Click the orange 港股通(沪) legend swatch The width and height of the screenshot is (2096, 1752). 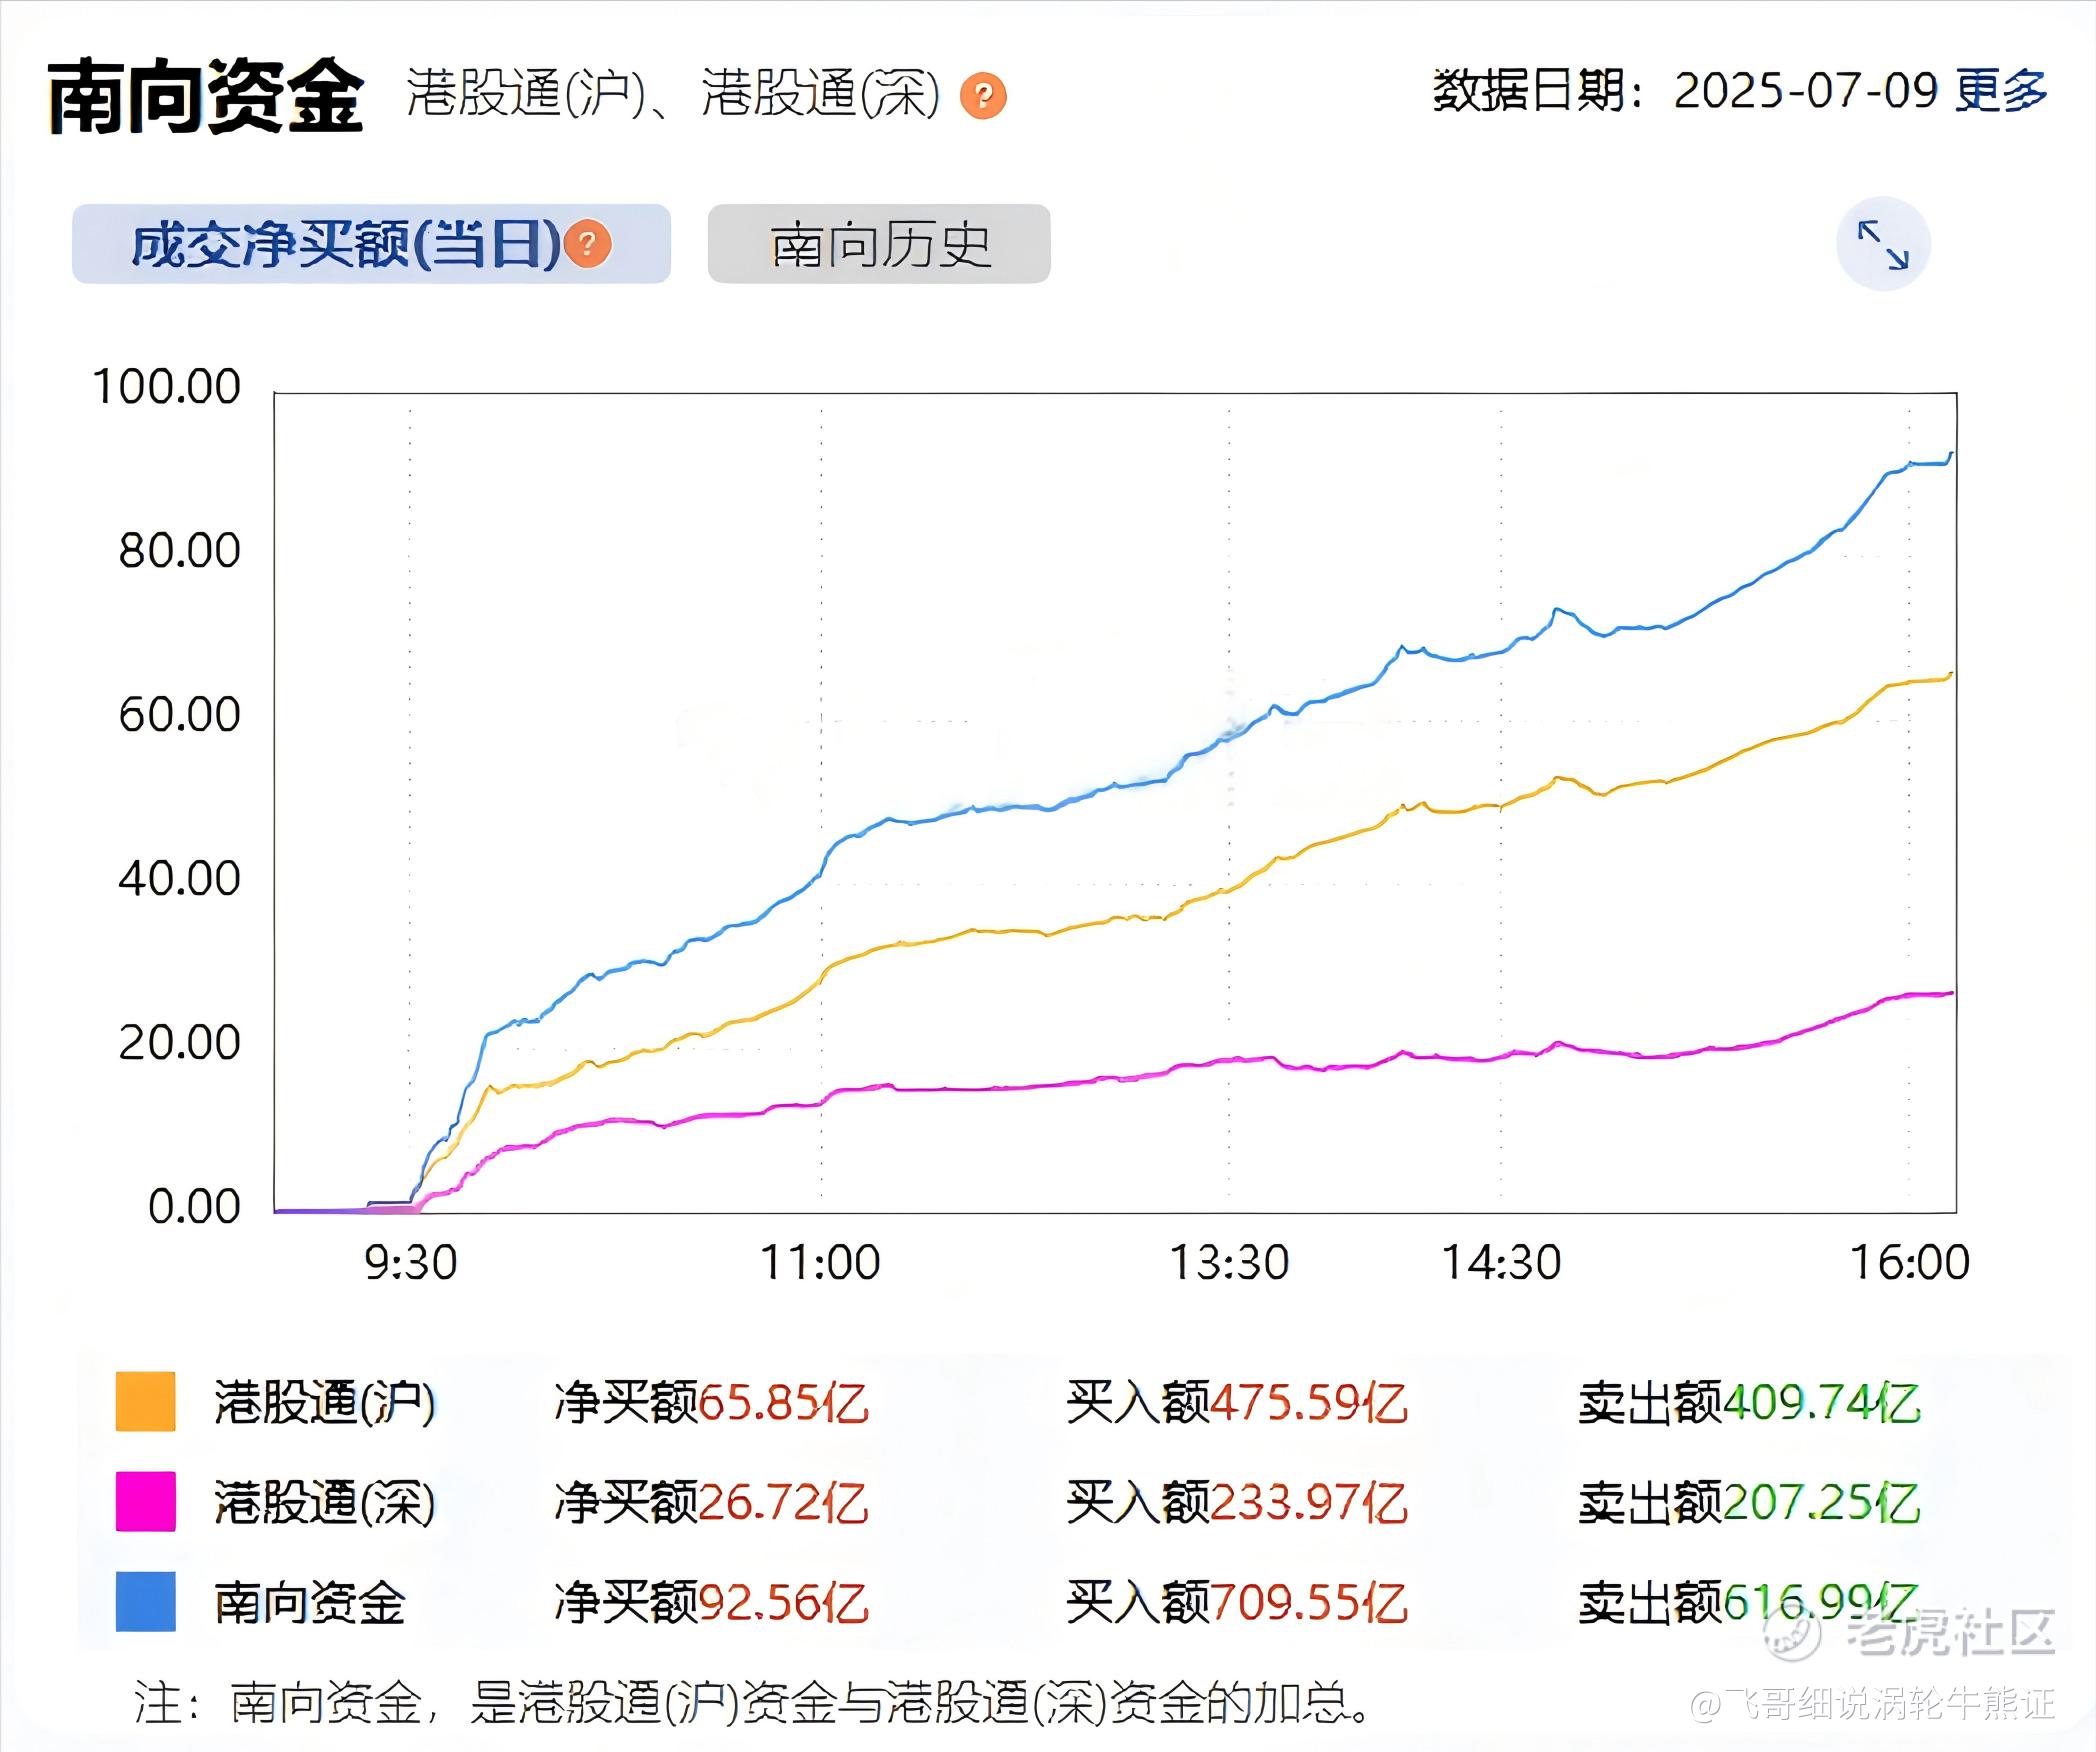[146, 1402]
